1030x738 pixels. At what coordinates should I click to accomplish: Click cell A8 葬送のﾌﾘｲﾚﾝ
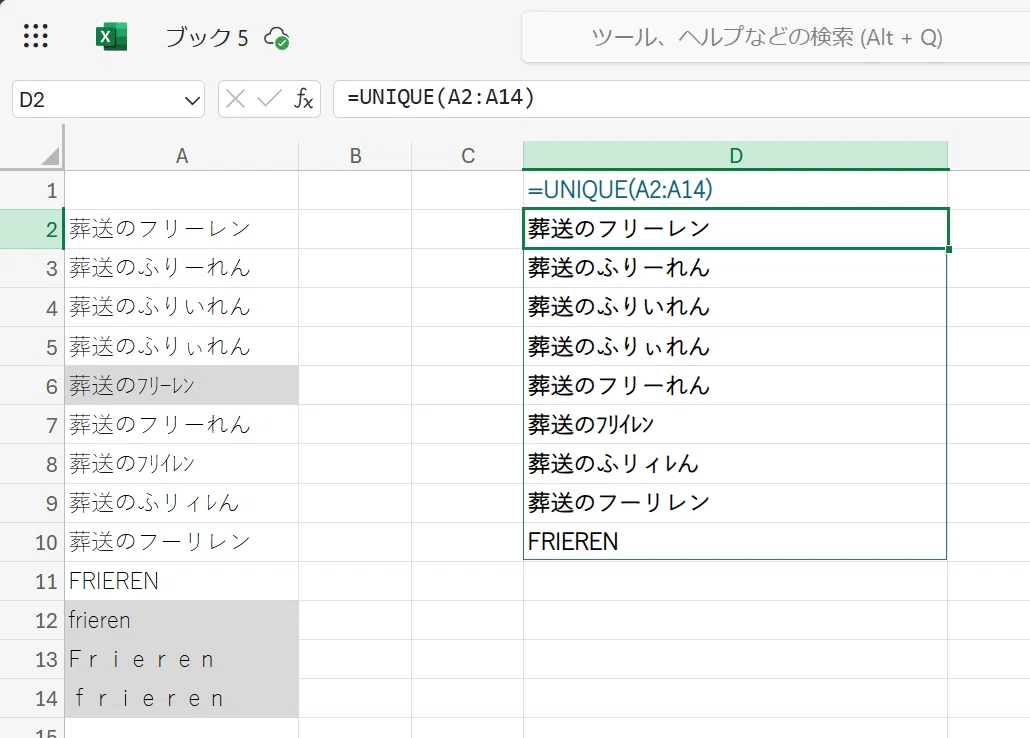(182, 464)
